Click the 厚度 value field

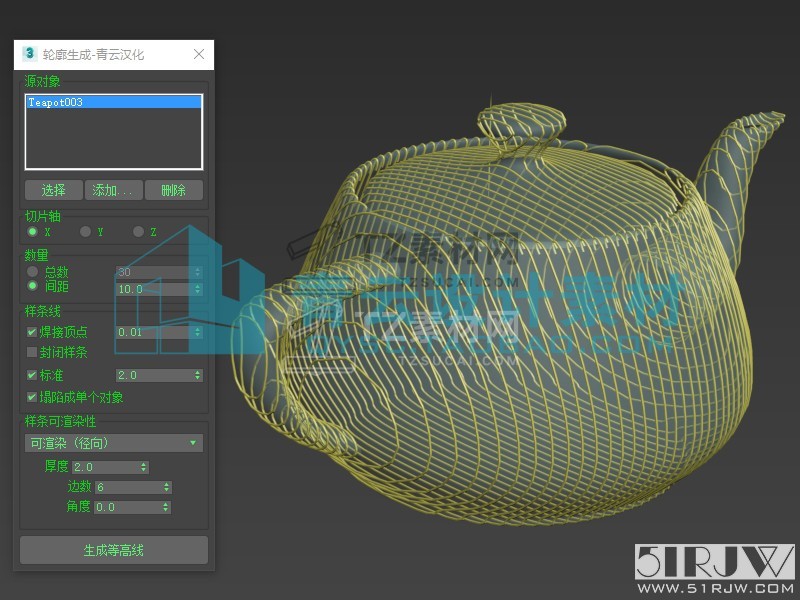(x=106, y=467)
